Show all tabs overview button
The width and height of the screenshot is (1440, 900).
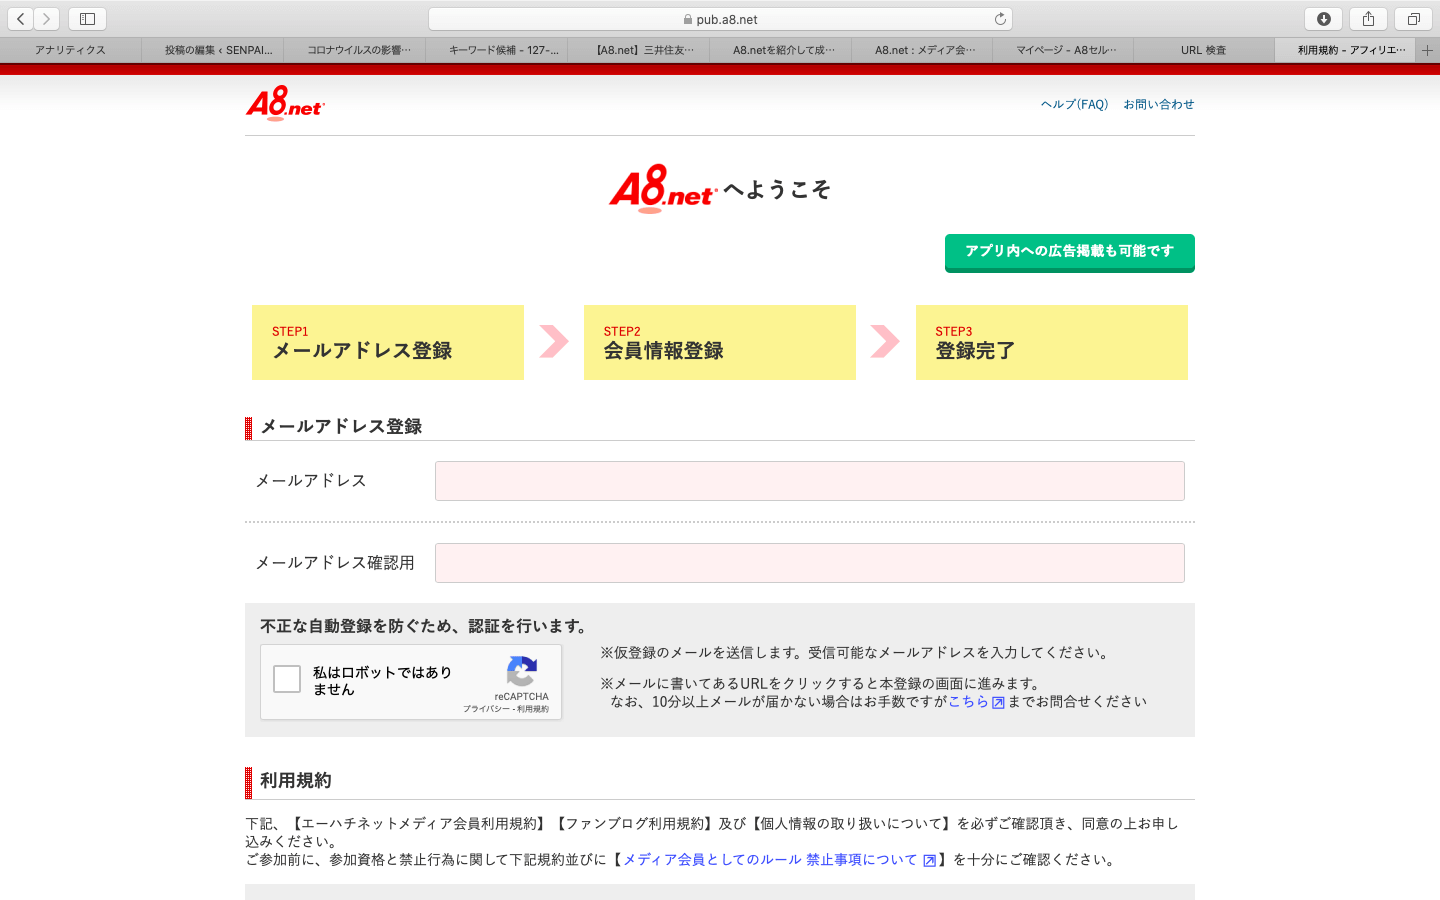coord(1413,19)
